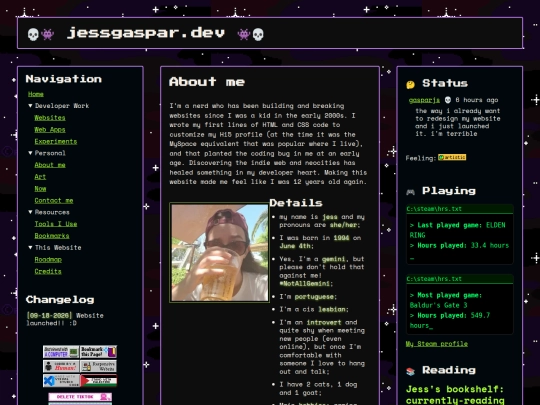Click the 'Website' badge with the bottle icon
The width and height of the screenshot is (540, 405).
[x=98, y=366]
